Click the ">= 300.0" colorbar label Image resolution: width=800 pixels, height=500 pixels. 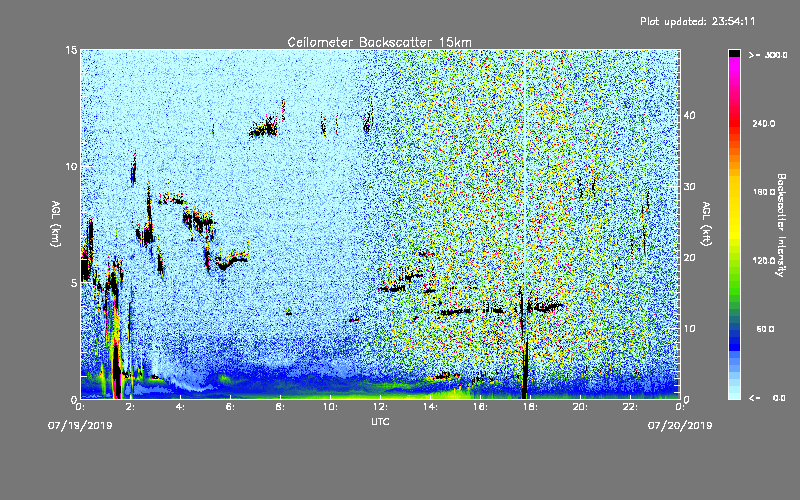coord(768,55)
